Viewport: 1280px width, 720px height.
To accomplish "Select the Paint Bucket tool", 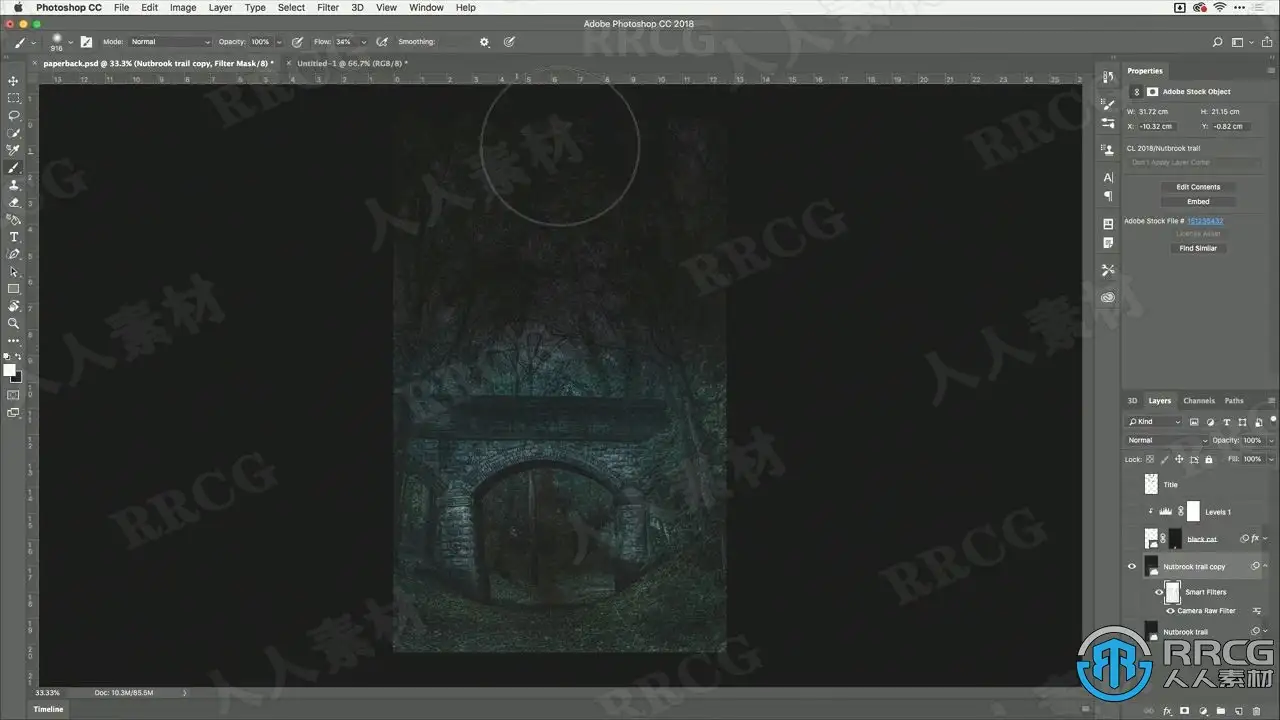I will coord(14,219).
